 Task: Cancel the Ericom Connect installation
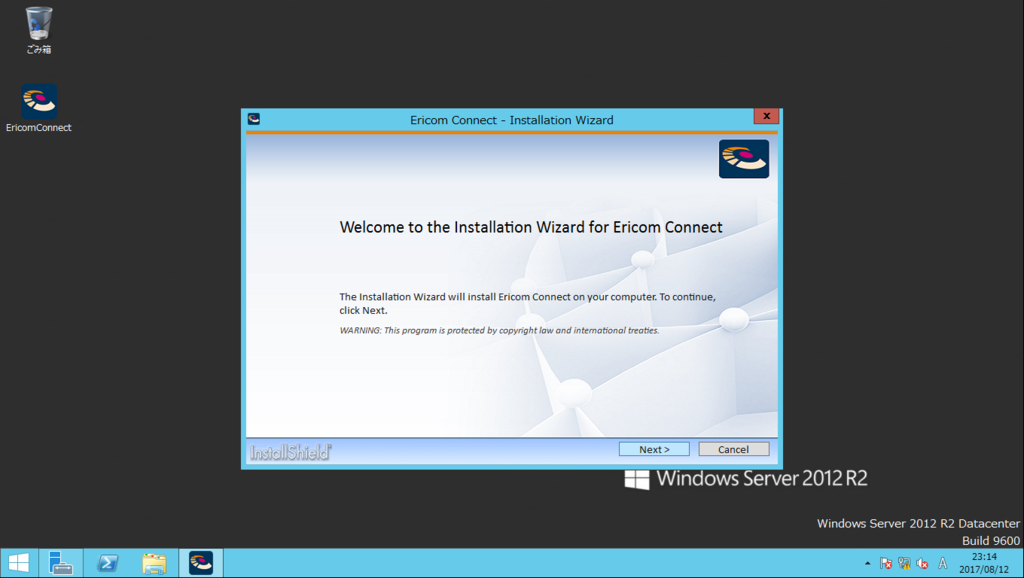(x=733, y=449)
